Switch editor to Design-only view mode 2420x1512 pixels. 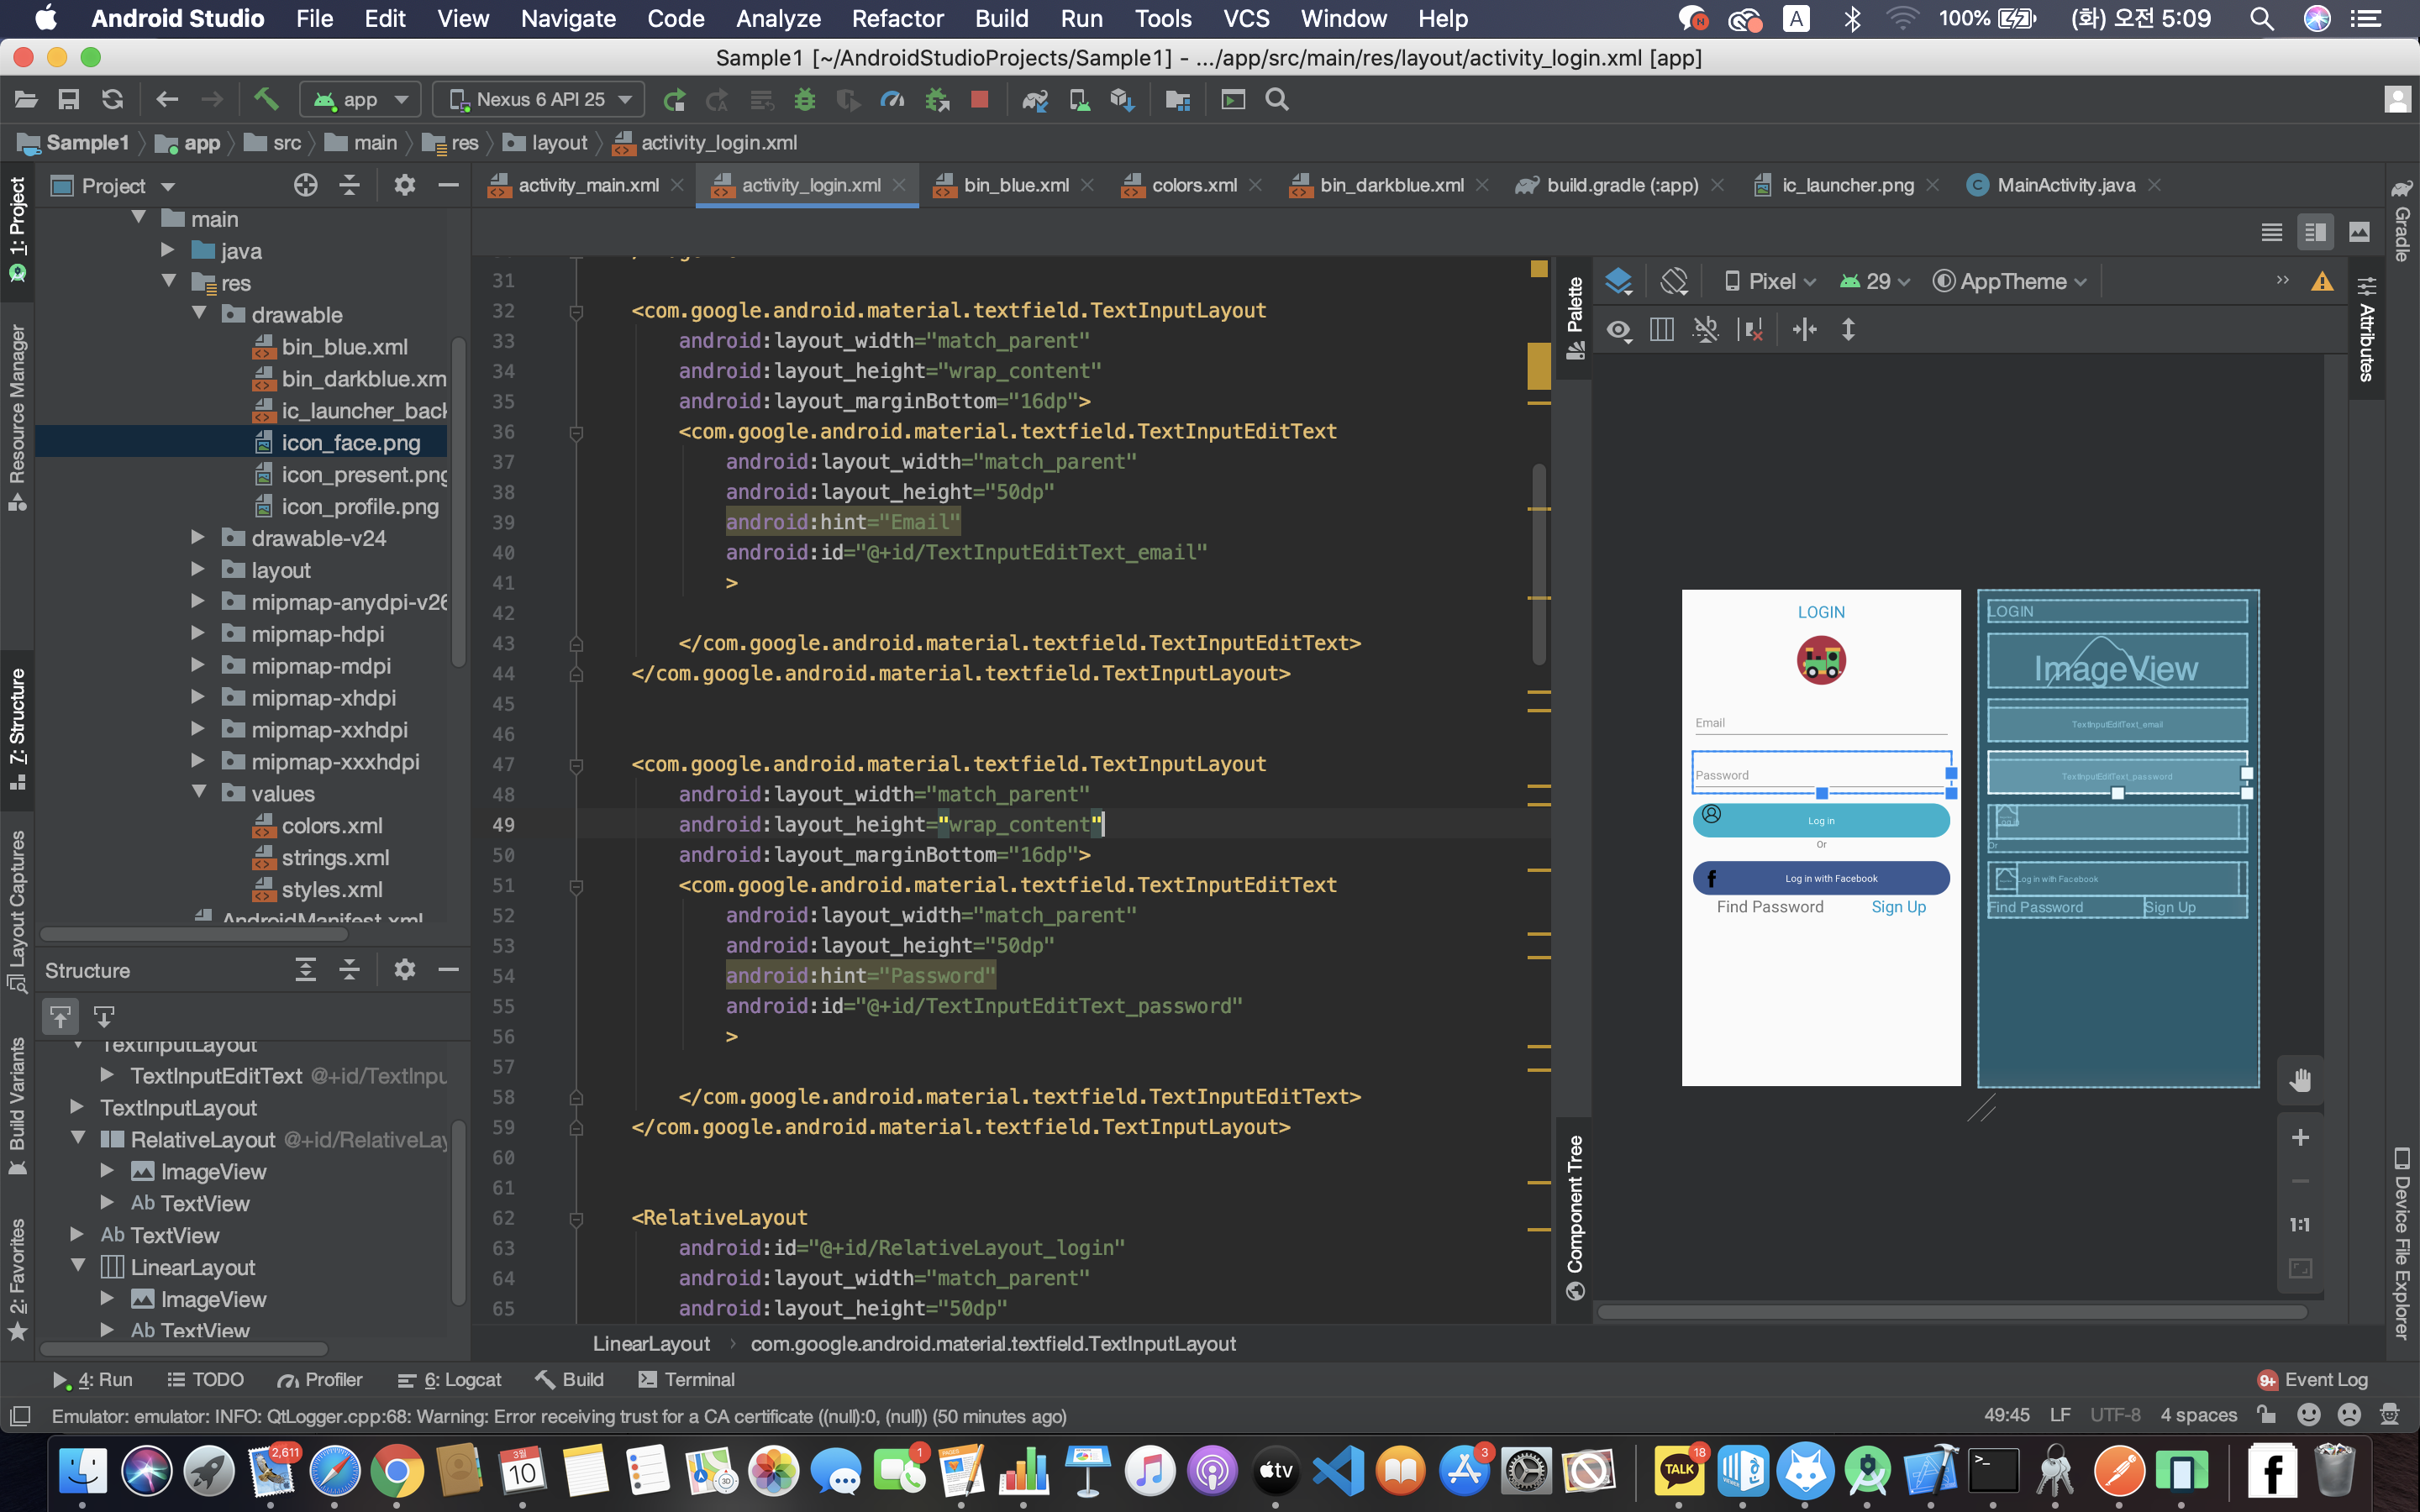pos(2359,232)
